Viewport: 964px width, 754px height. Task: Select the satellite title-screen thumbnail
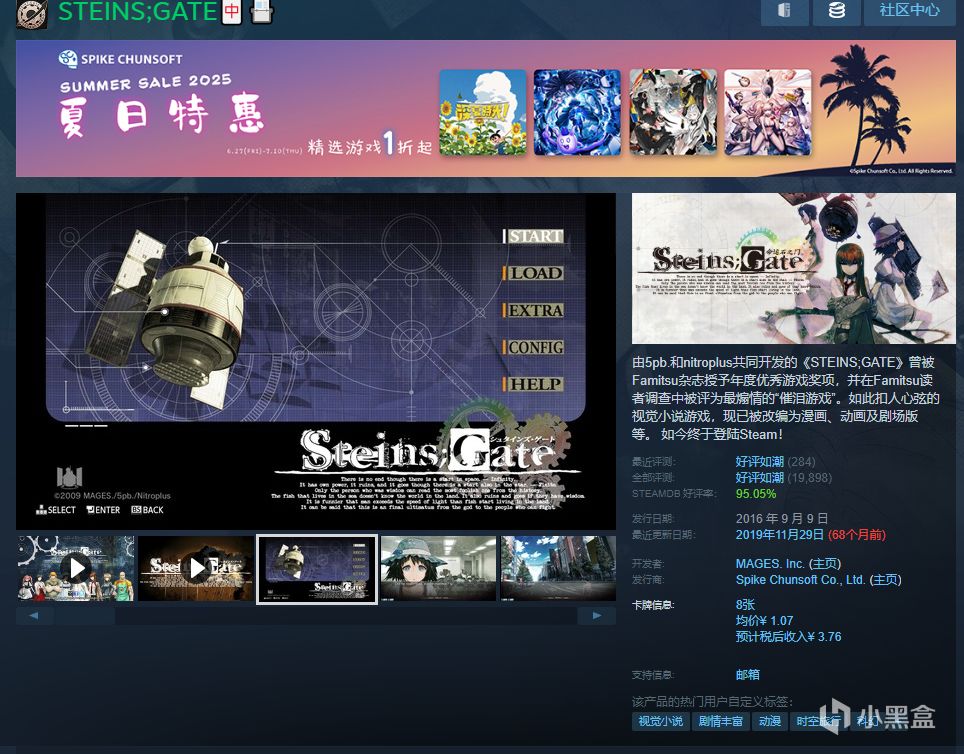pyautogui.click(x=317, y=569)
